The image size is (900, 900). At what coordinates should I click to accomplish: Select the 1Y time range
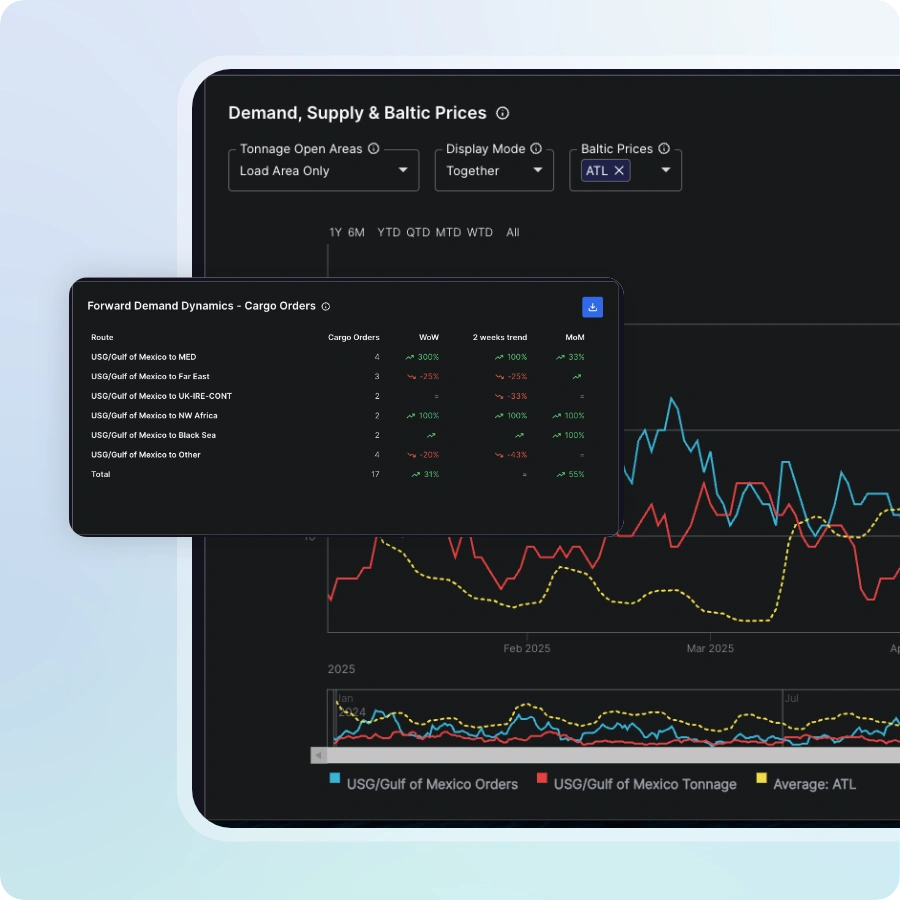click(335, 232)
